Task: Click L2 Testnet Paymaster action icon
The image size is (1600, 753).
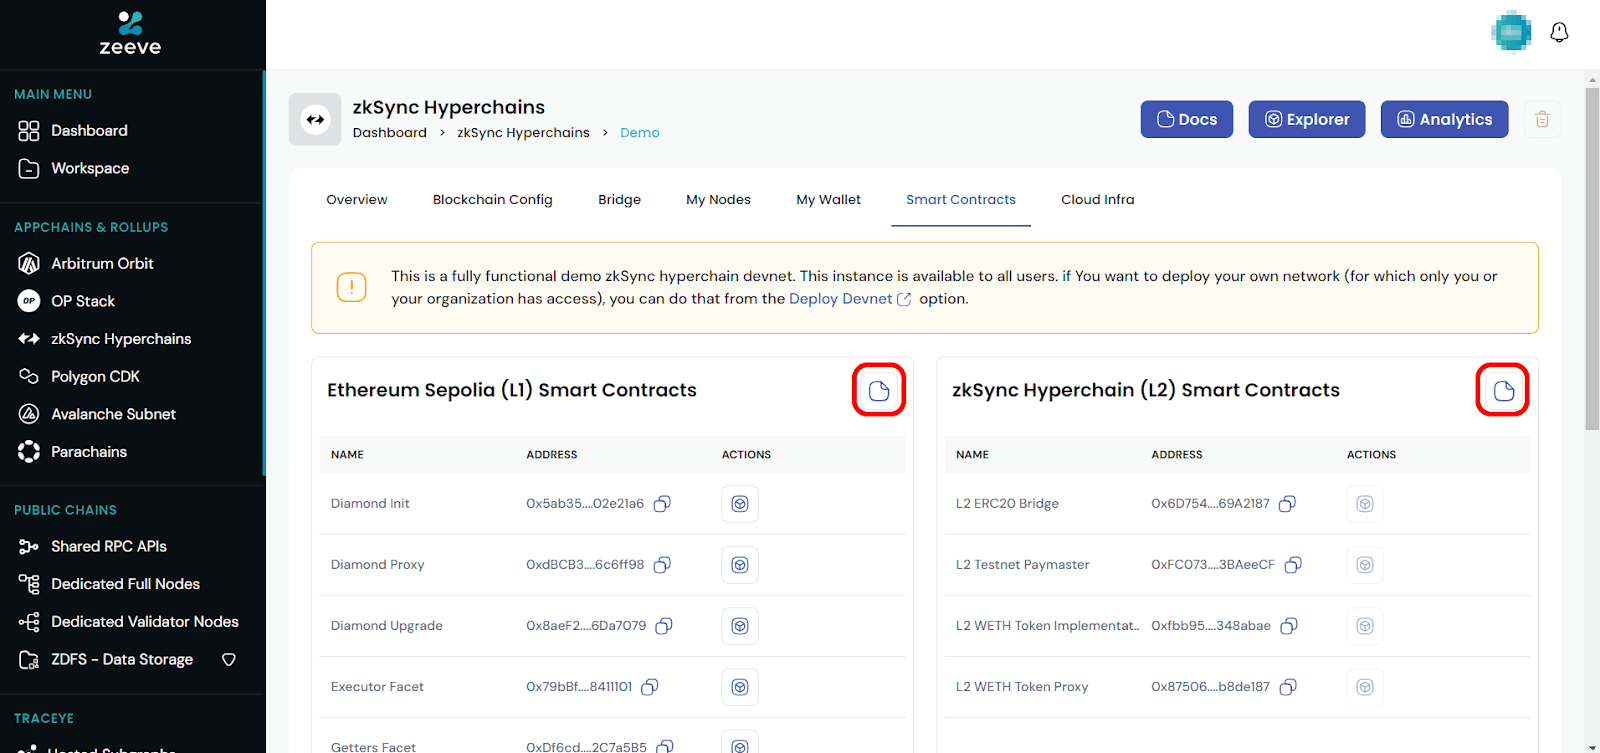Action: pos(1365,565)
